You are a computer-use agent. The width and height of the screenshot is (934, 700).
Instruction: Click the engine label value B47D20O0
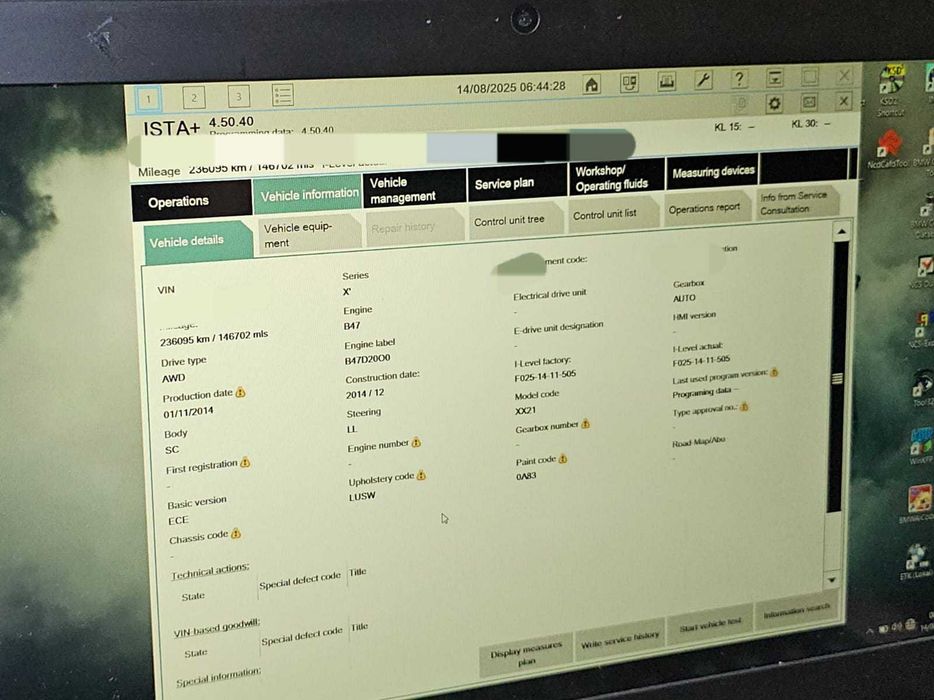point(368,359)
